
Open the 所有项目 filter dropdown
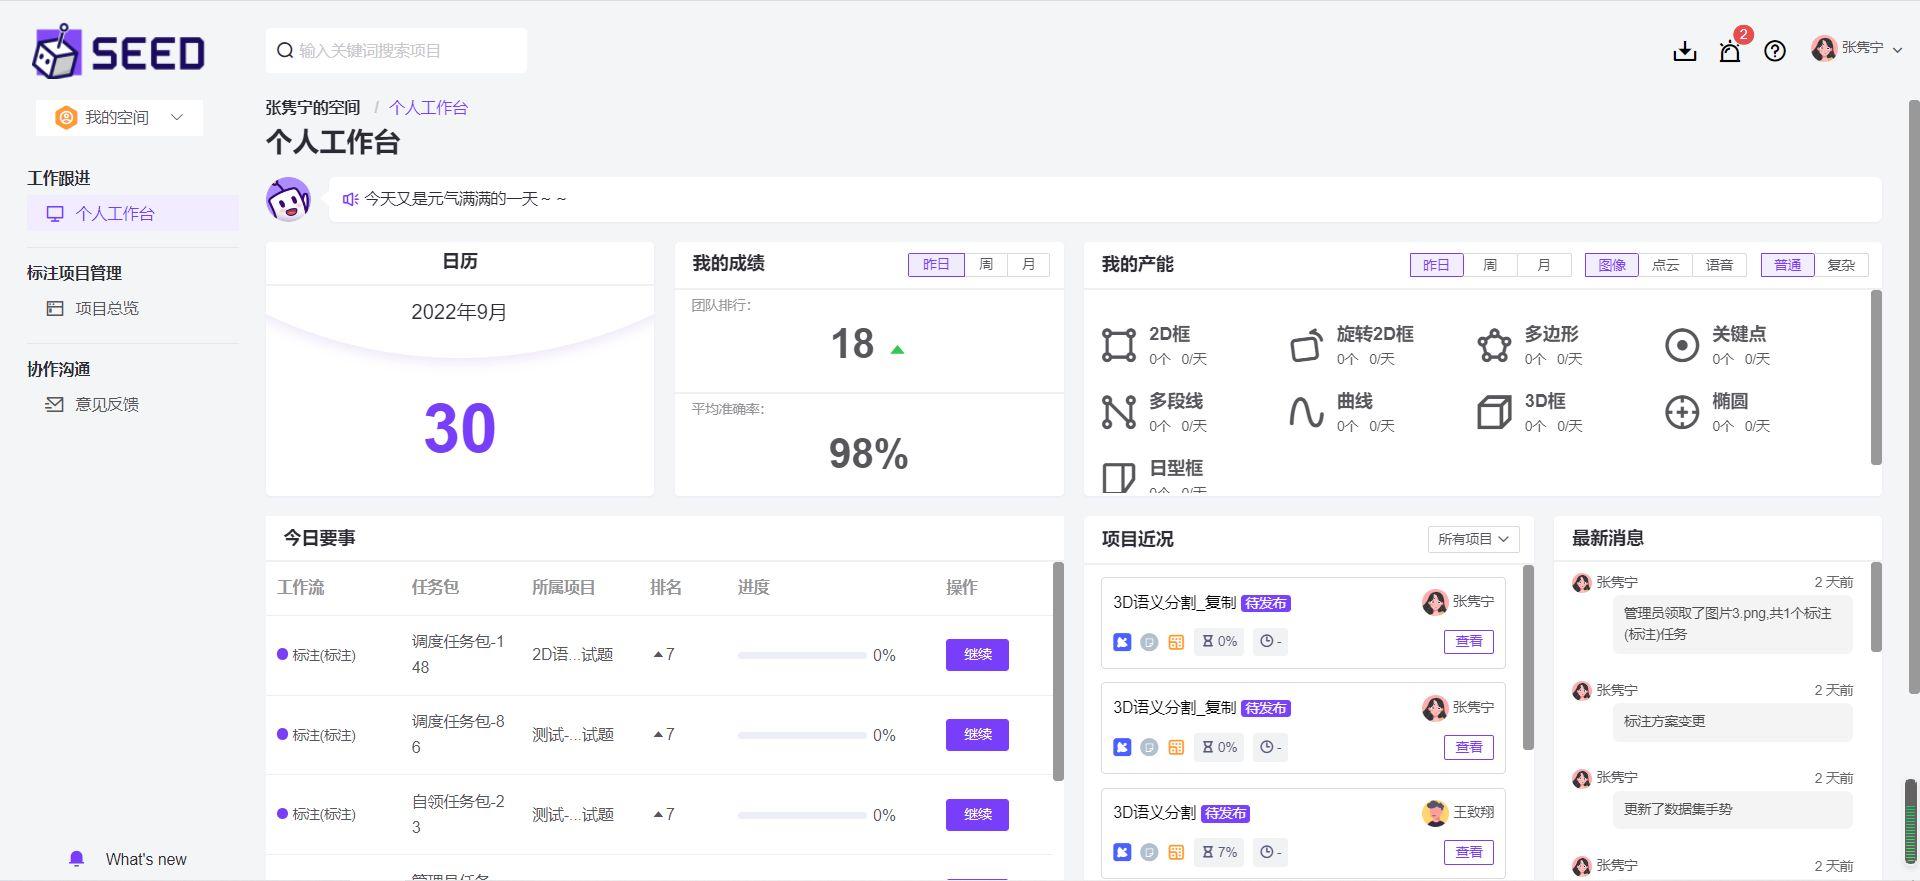click(1473, 539)
